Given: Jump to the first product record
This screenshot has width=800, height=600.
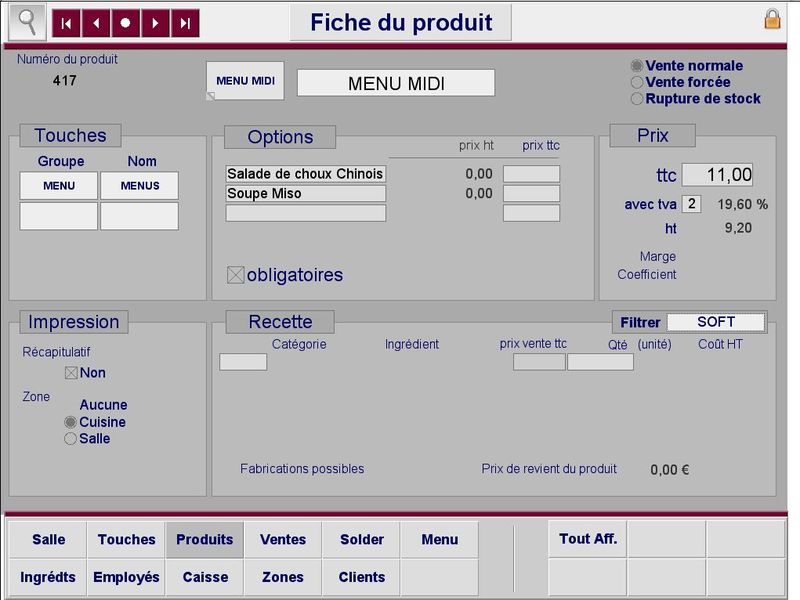Looking at the screenshot, I should pos(67,22).
